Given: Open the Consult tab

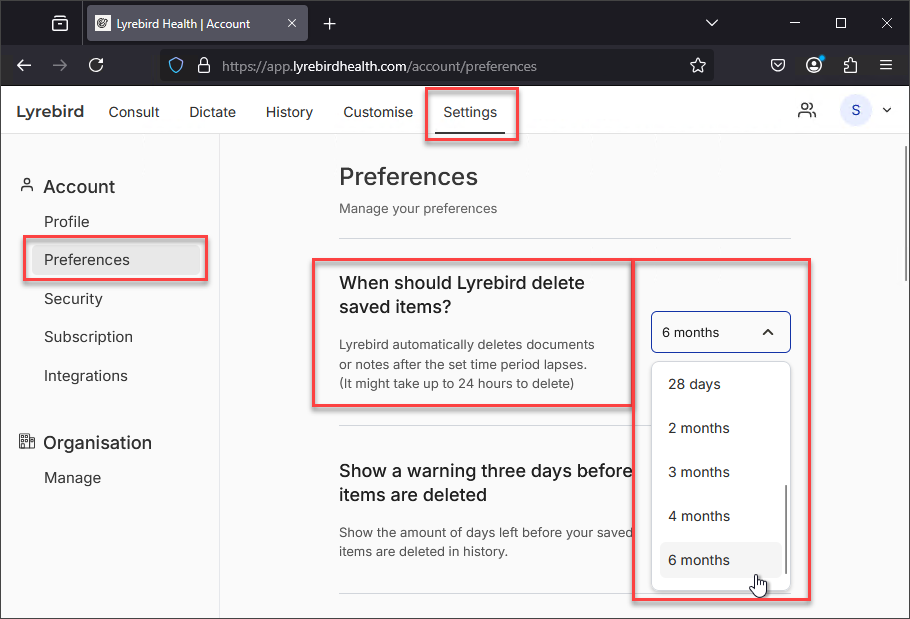Looking at the screenshot, I should (x=133, y=112).
